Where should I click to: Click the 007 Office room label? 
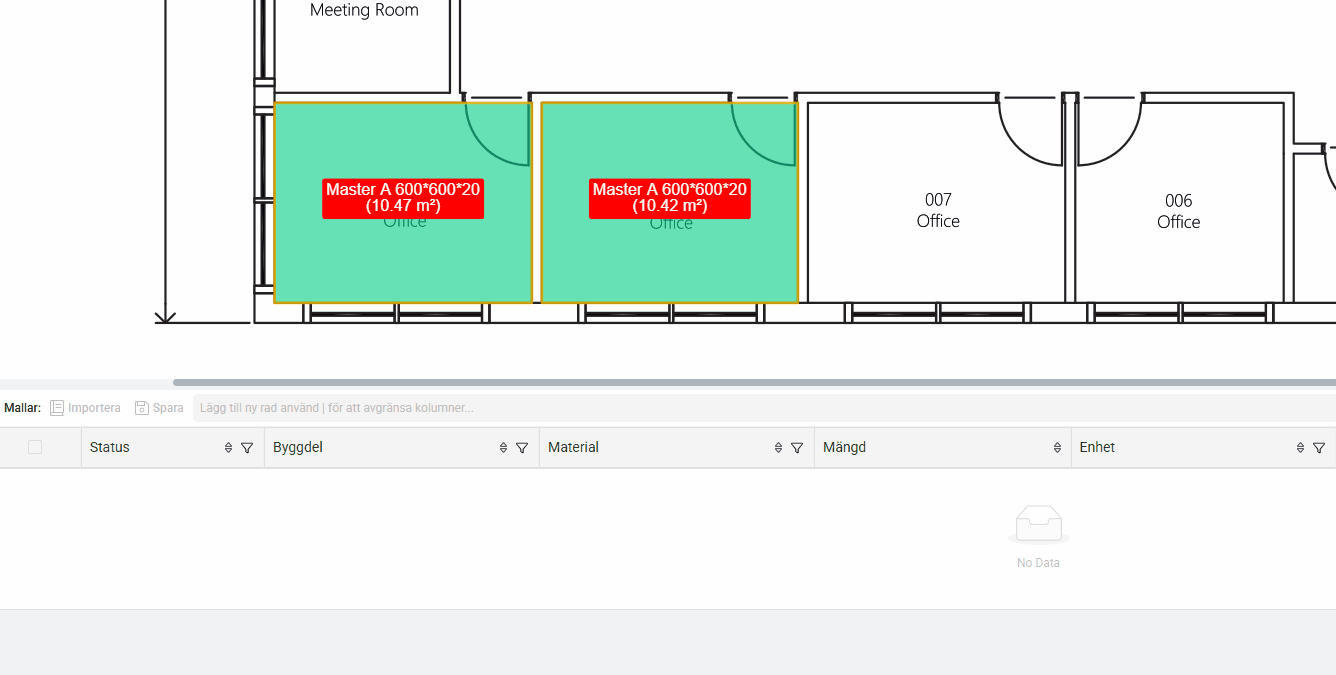[x=938, y=211]
